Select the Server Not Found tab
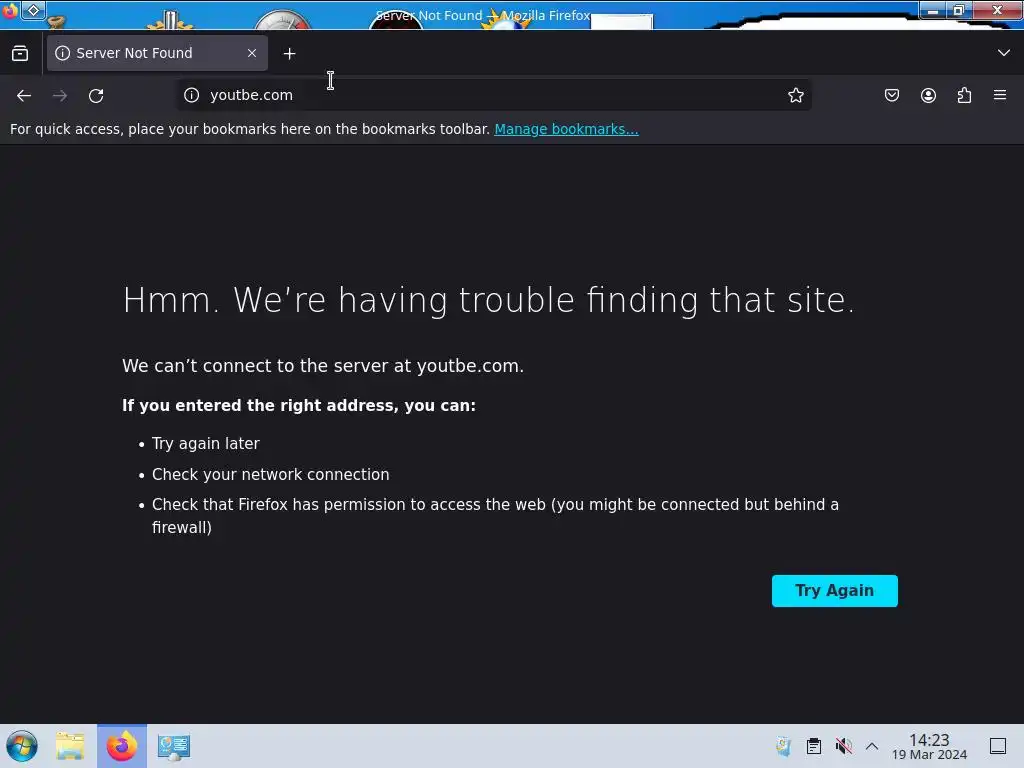 (x=157, y=53)
